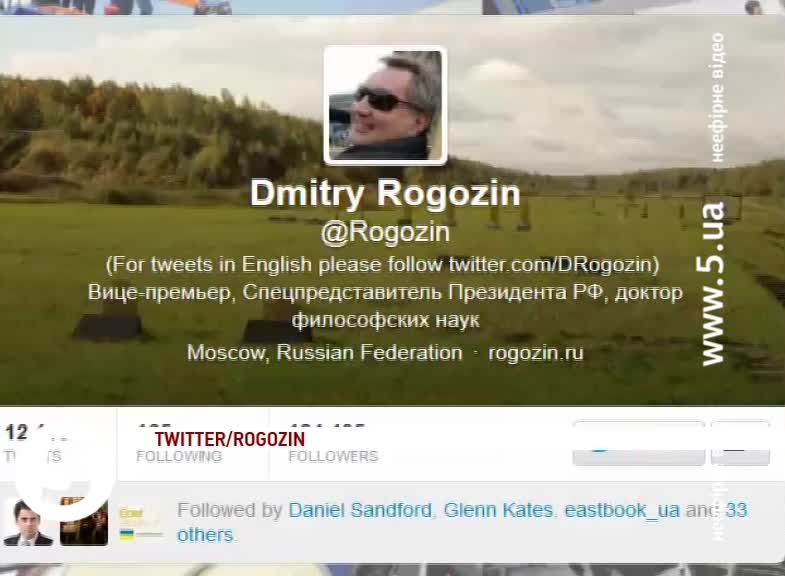Click the eastbook_ua follower avatar with flag

pyautogui.click(x=140, y=522)
